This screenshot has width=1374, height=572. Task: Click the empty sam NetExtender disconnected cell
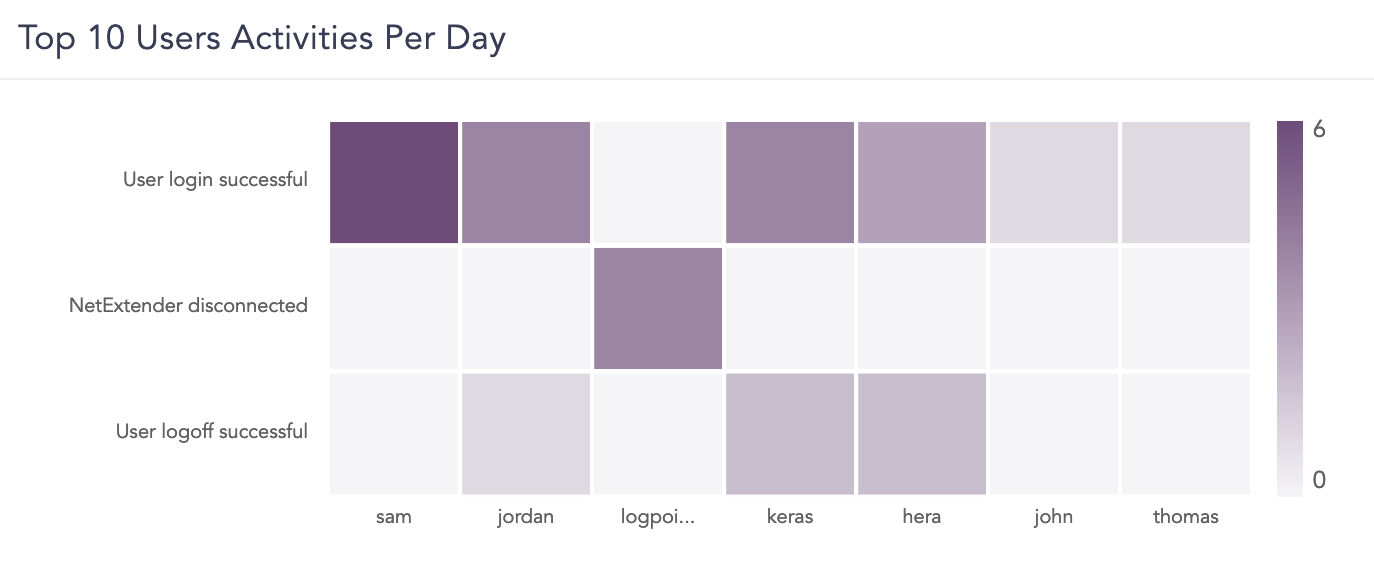(394, 308)
